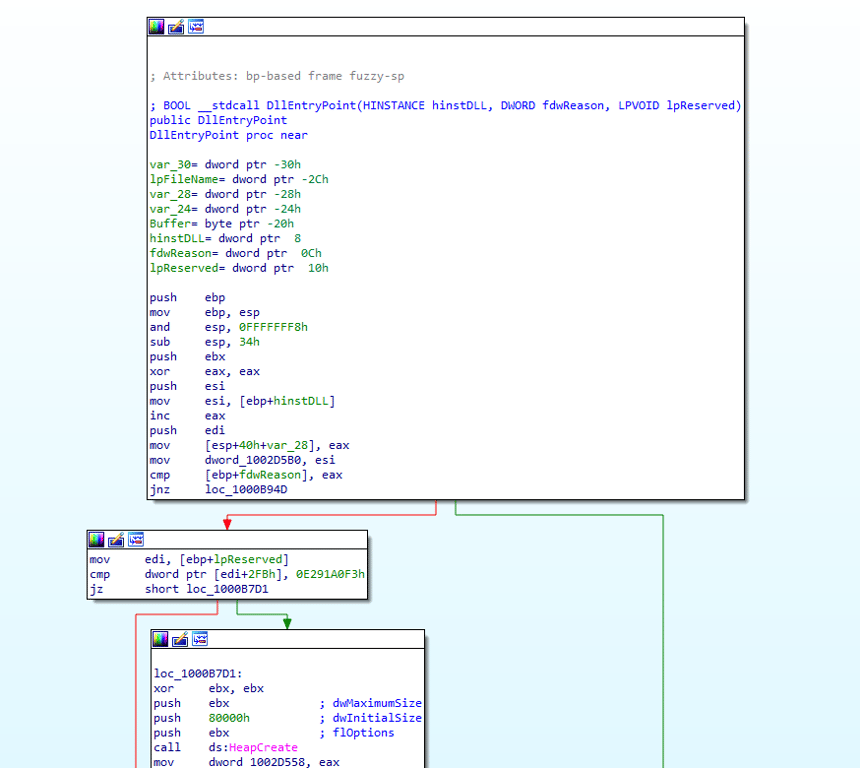
Task: Click 'mov dword_1002D558, eax' instruction
Action: pos(247,762)
